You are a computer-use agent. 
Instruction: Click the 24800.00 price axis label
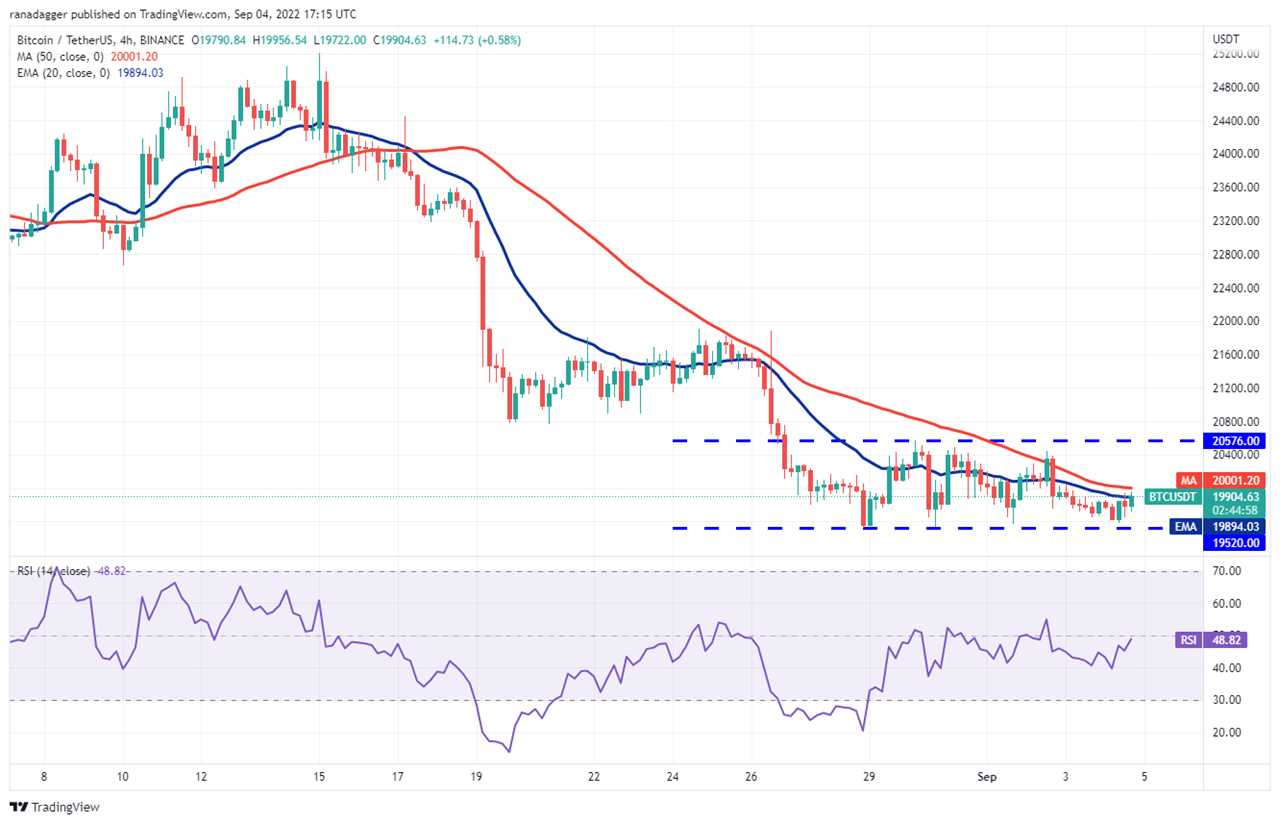pyautogui.click(x=1238, y=88)
